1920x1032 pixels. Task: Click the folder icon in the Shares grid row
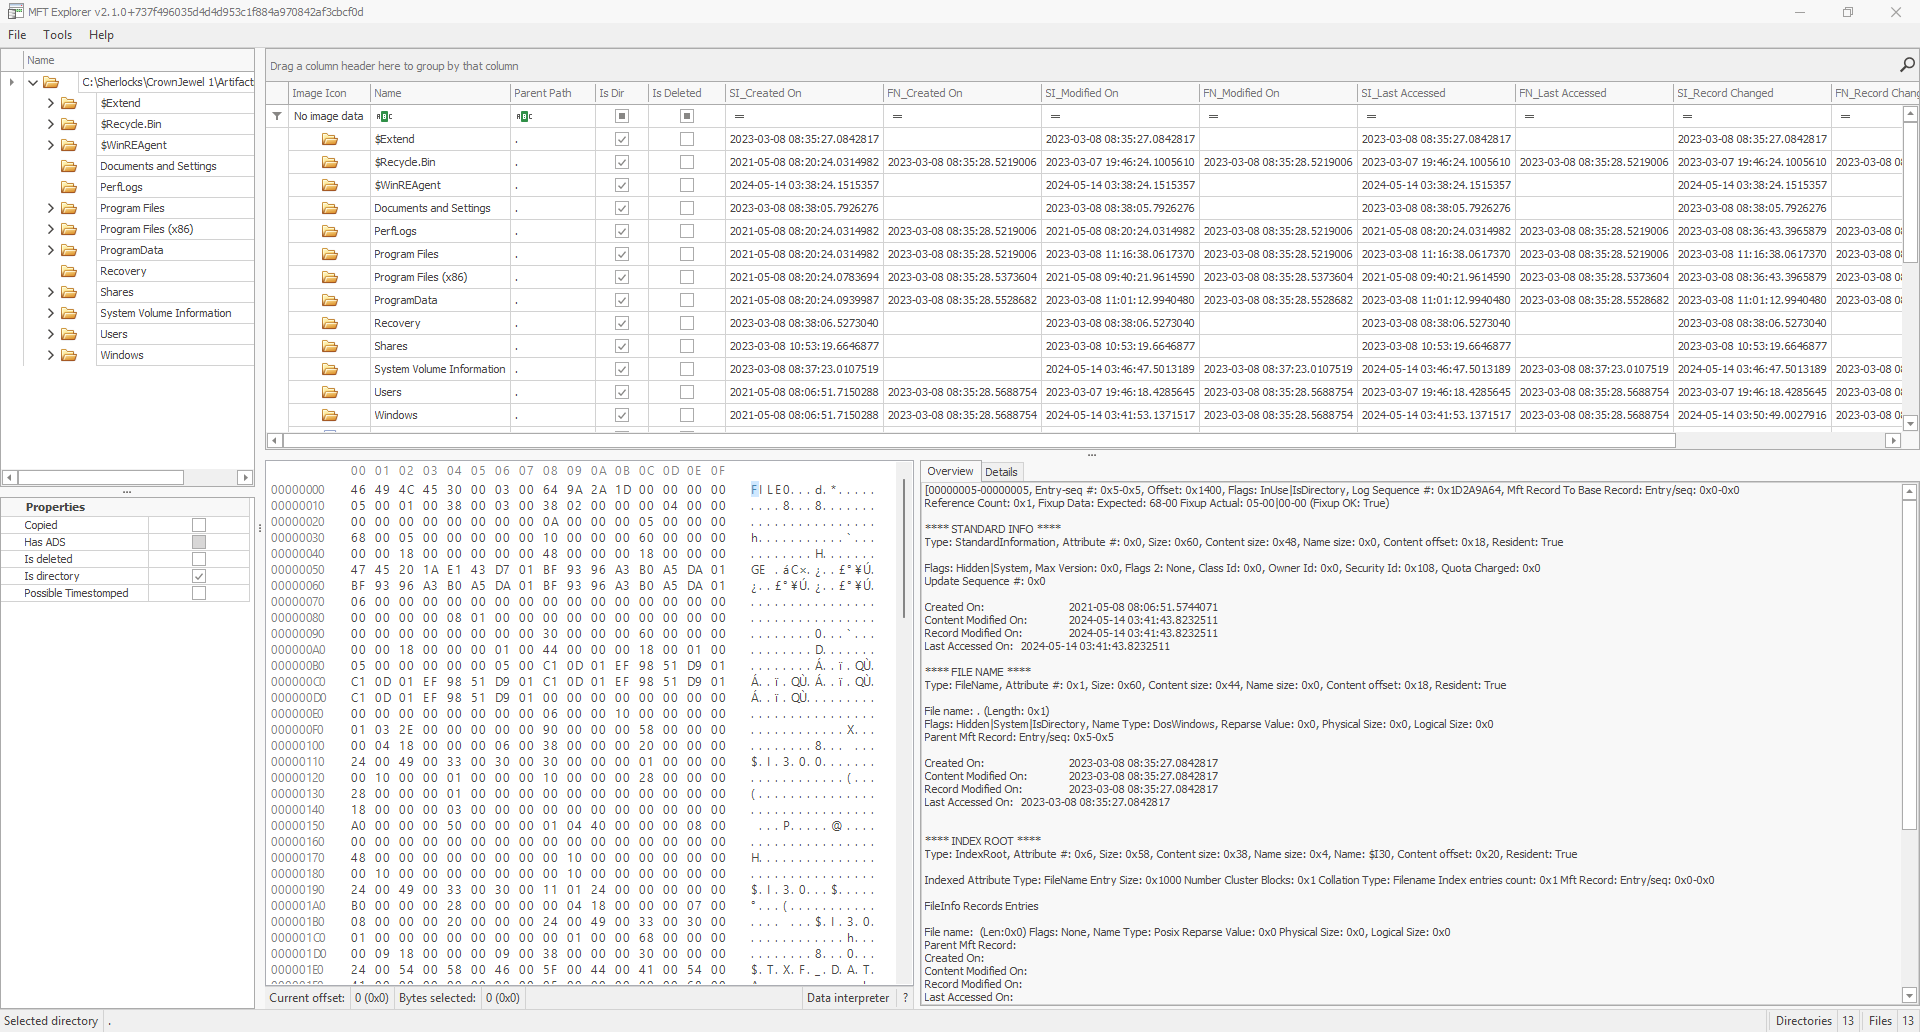pos(329,346)
